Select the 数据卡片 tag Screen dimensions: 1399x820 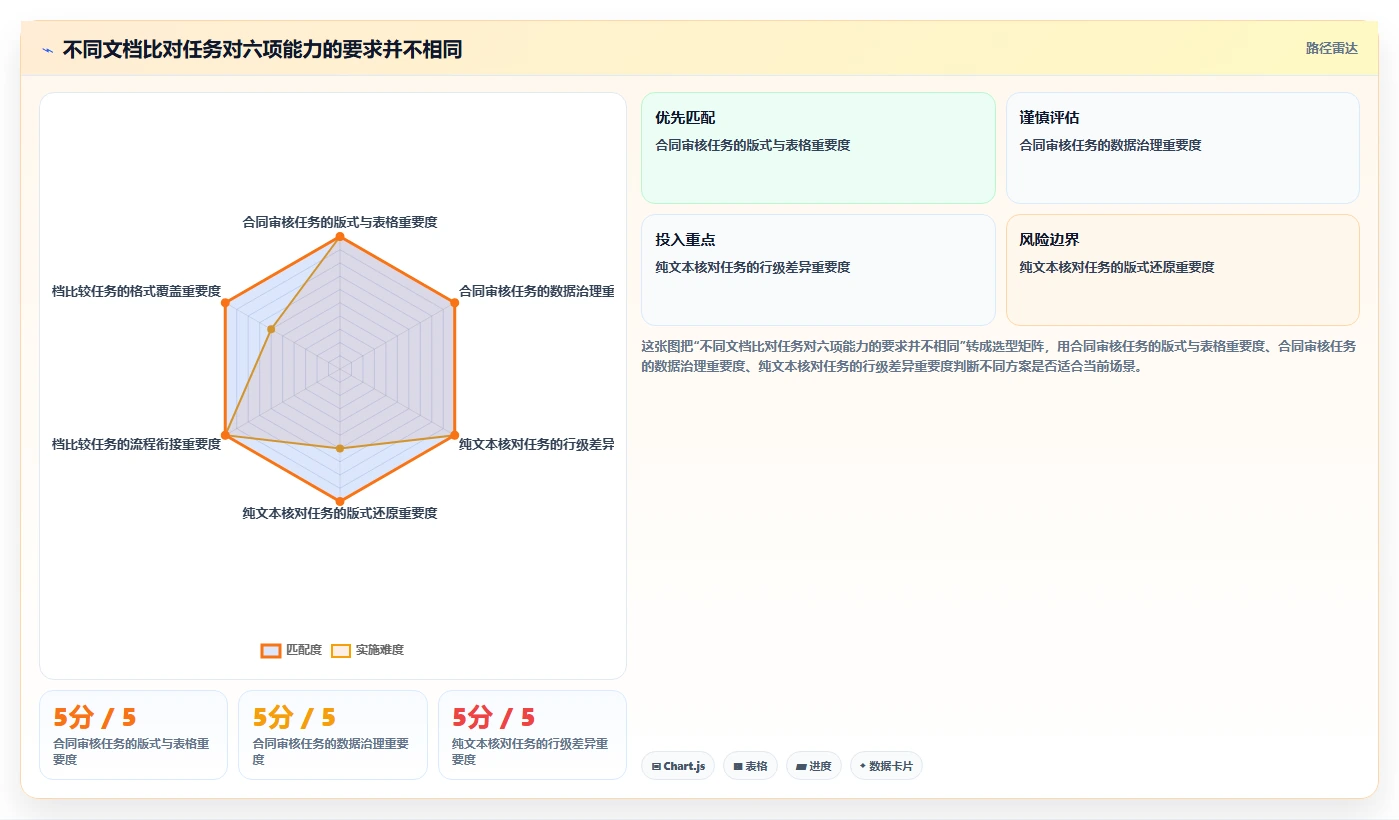coord(886,766)
